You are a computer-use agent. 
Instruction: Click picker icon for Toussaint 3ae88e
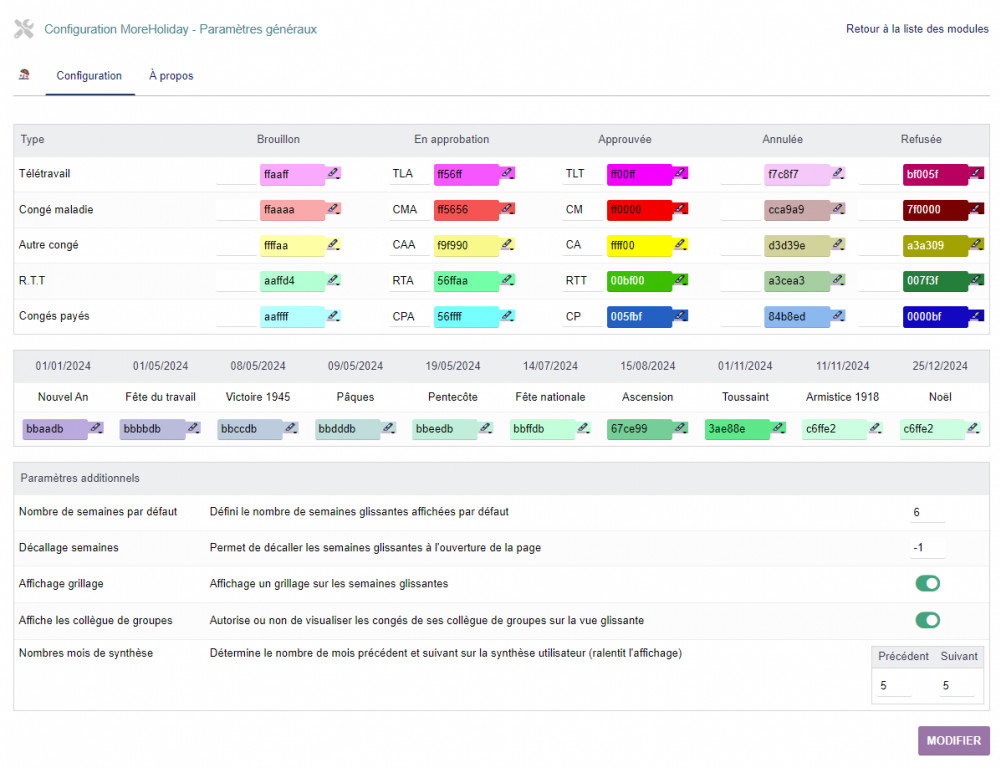tap(778, 428)
